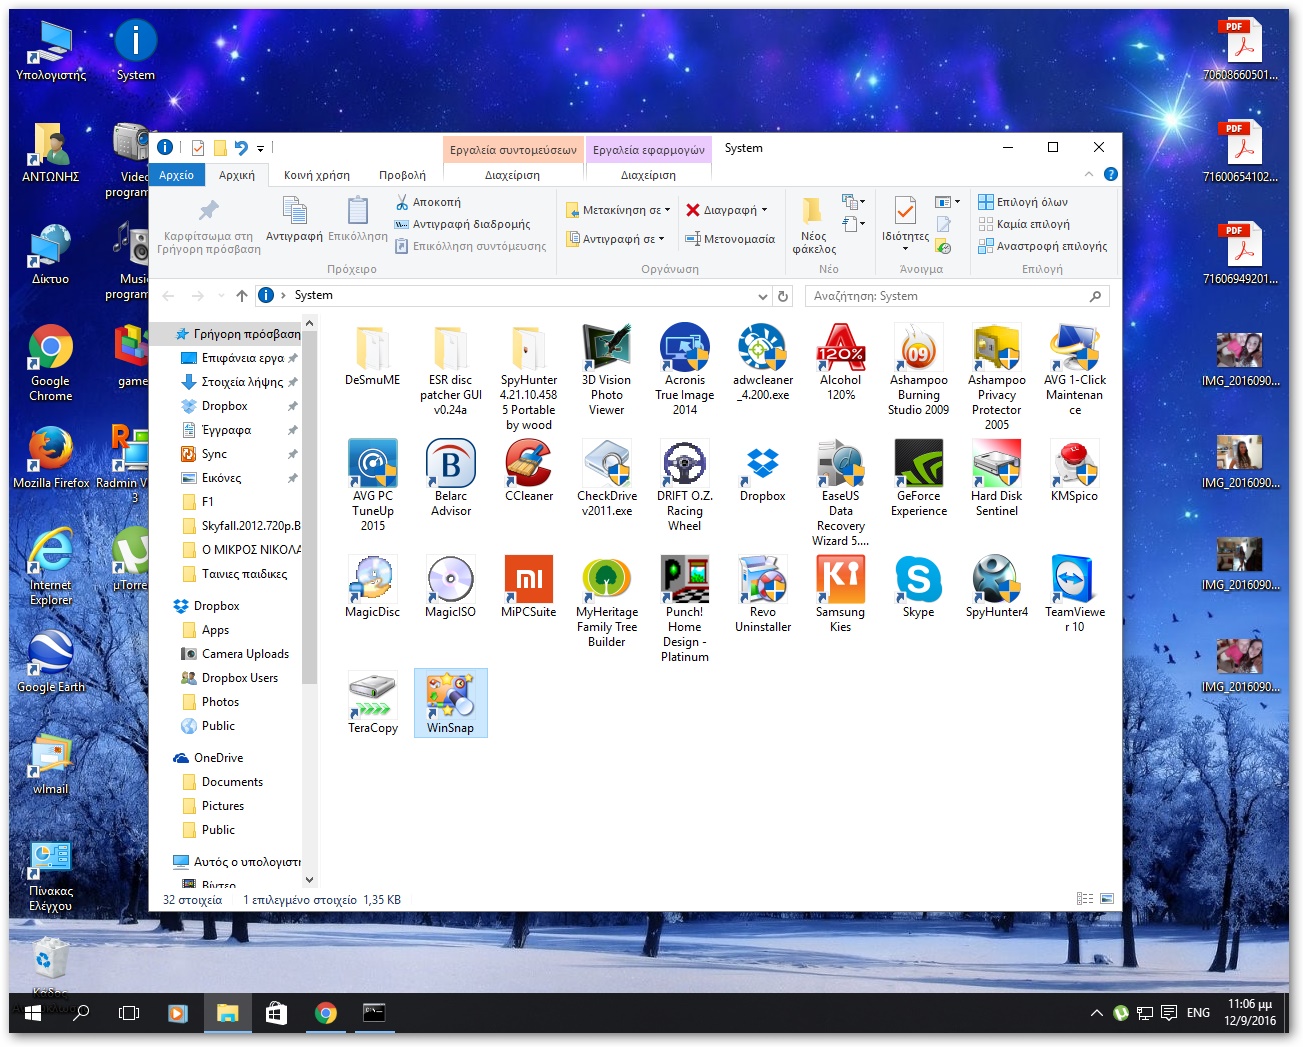Switch to the Share (Κοινή χρήση) tab
1303x1047 pixels.
coord(317,175)
